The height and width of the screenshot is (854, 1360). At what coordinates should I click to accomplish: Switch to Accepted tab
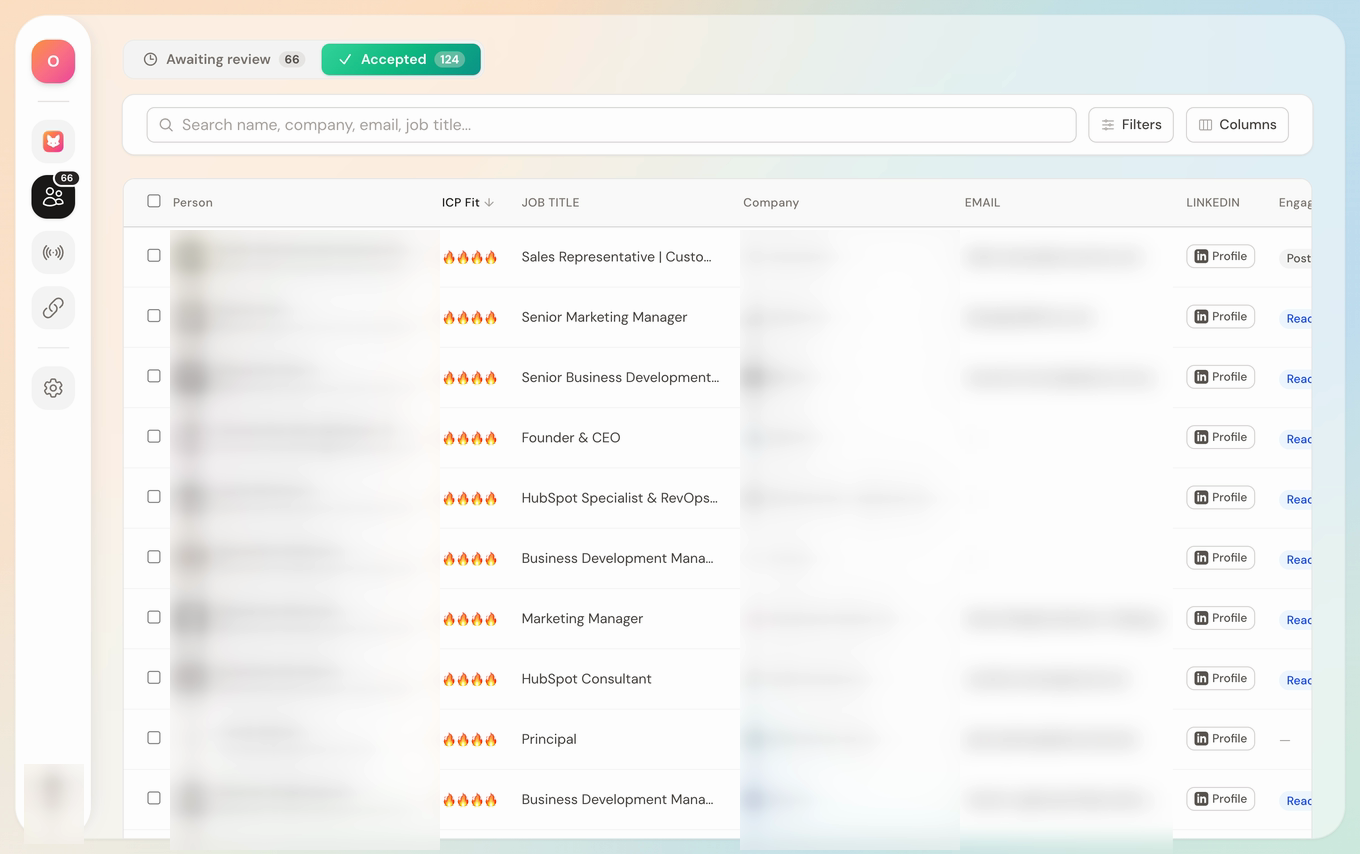401,60
